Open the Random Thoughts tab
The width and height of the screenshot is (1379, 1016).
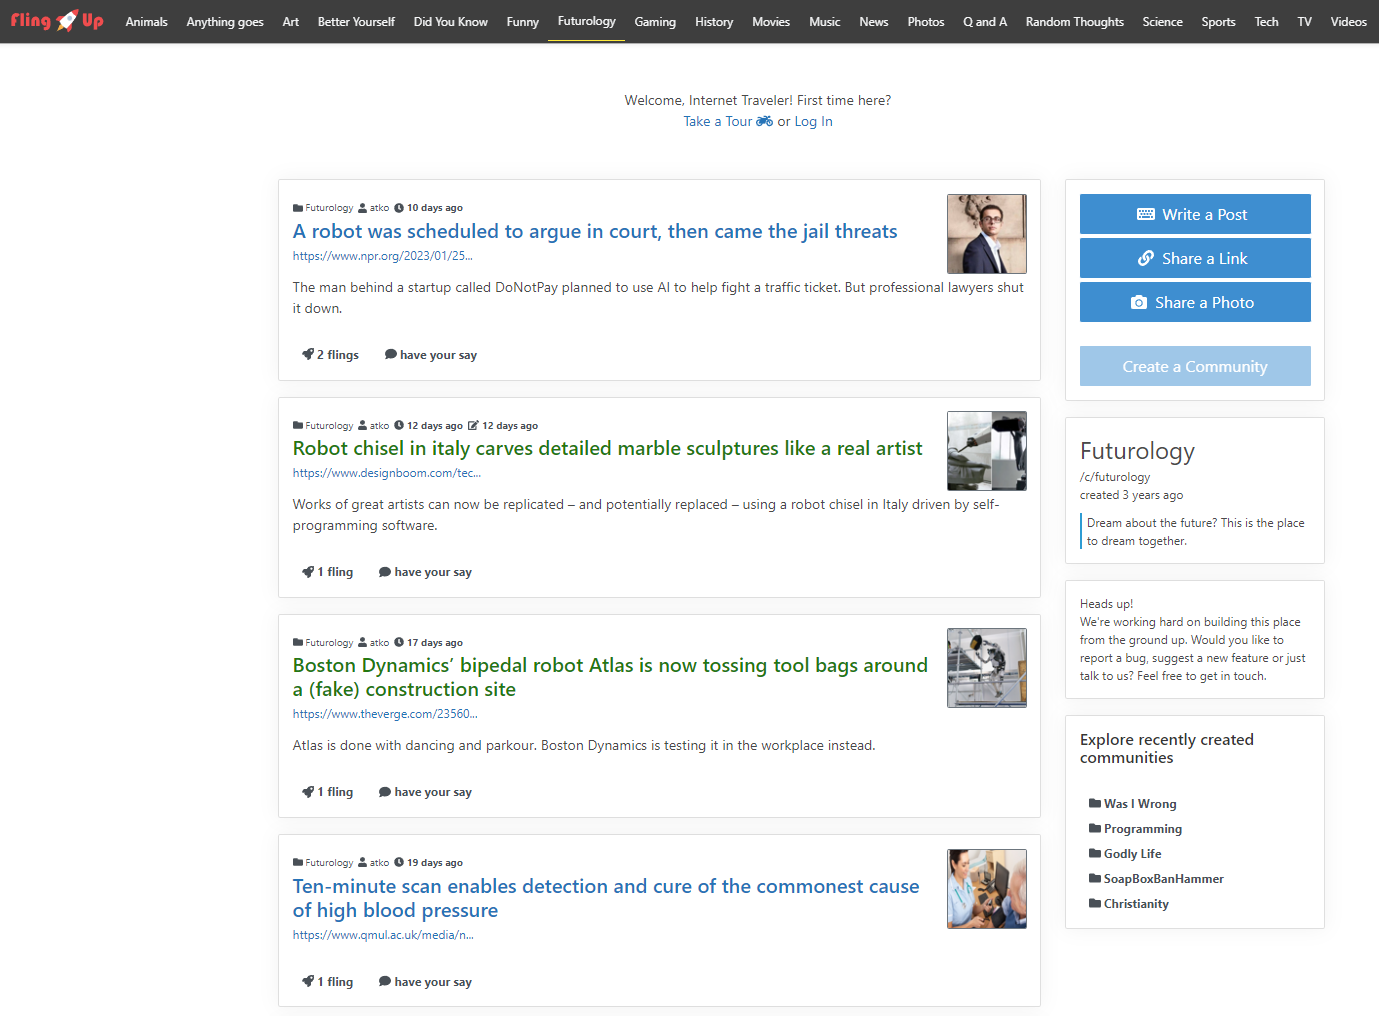(x=1075, y=21)
